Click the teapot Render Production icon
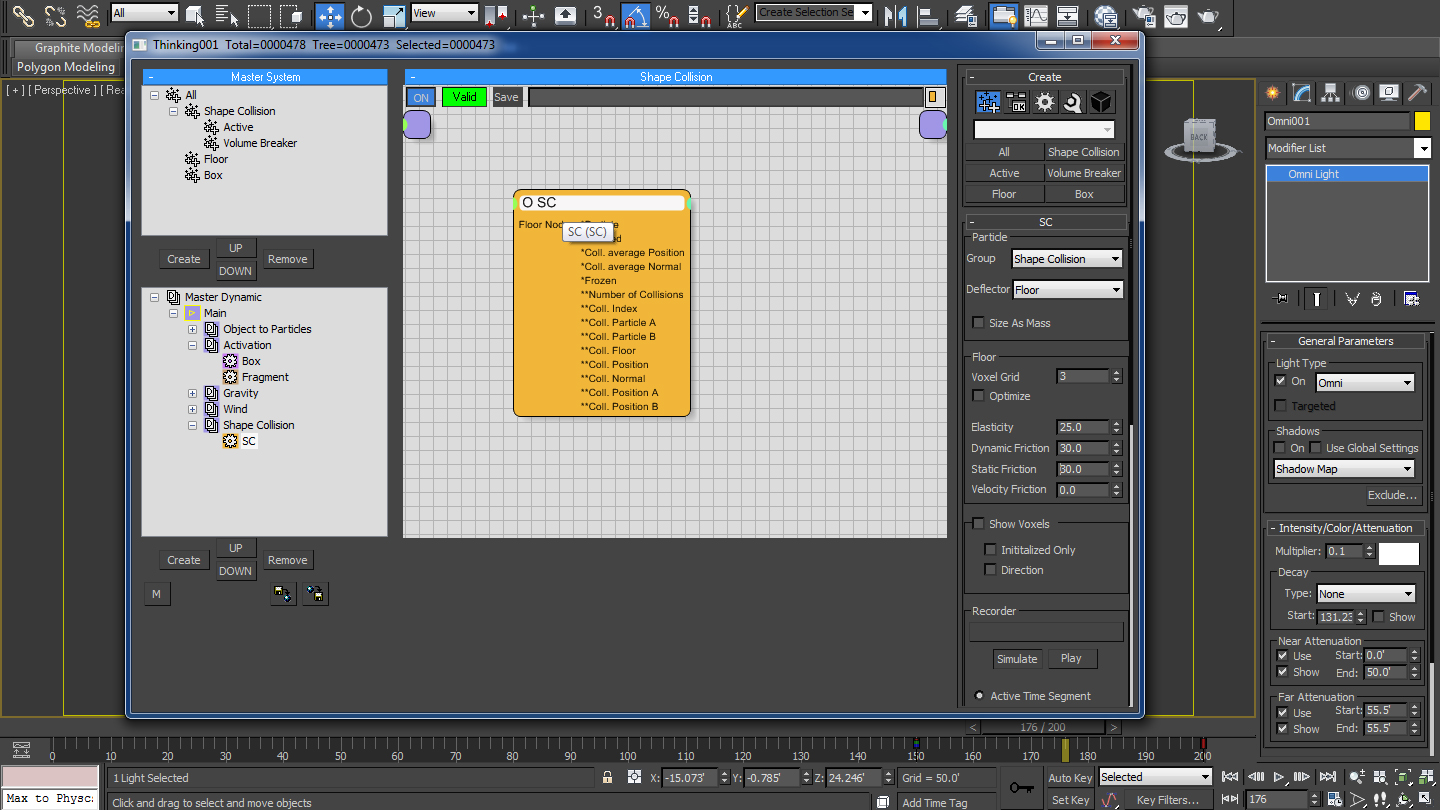The height and width of the screenshot is (810, 1440). [1208, 15]
